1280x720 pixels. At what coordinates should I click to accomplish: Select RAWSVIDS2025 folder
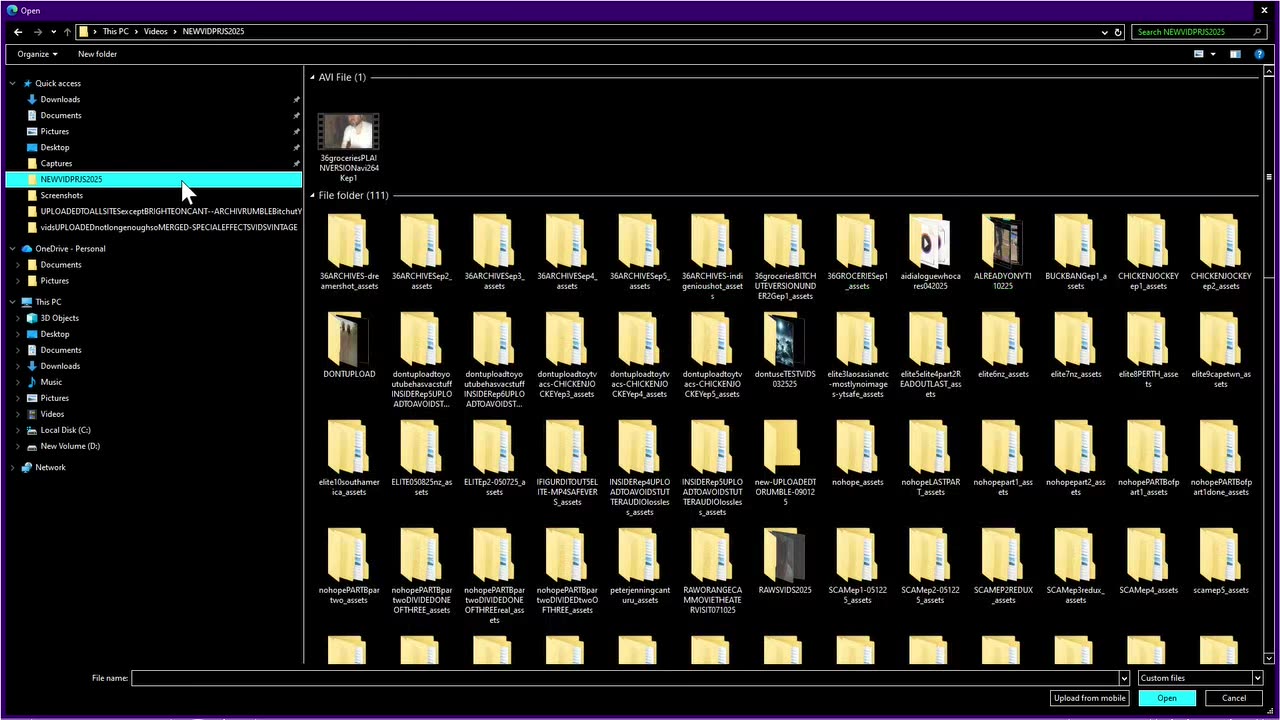pyautogui.click(x=784, y=562)
